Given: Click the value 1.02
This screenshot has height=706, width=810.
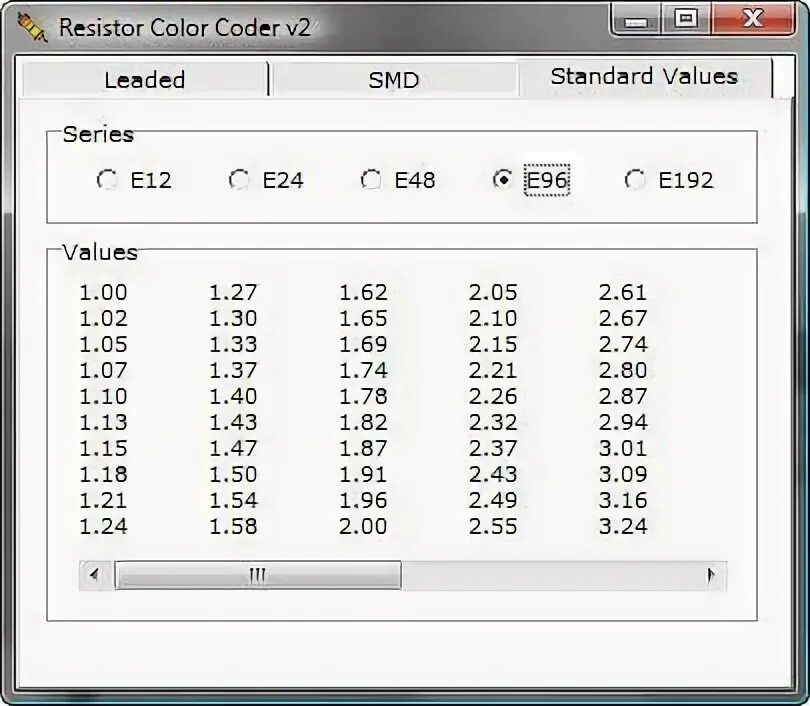Looking at the screenshot, I should point(103,318).
